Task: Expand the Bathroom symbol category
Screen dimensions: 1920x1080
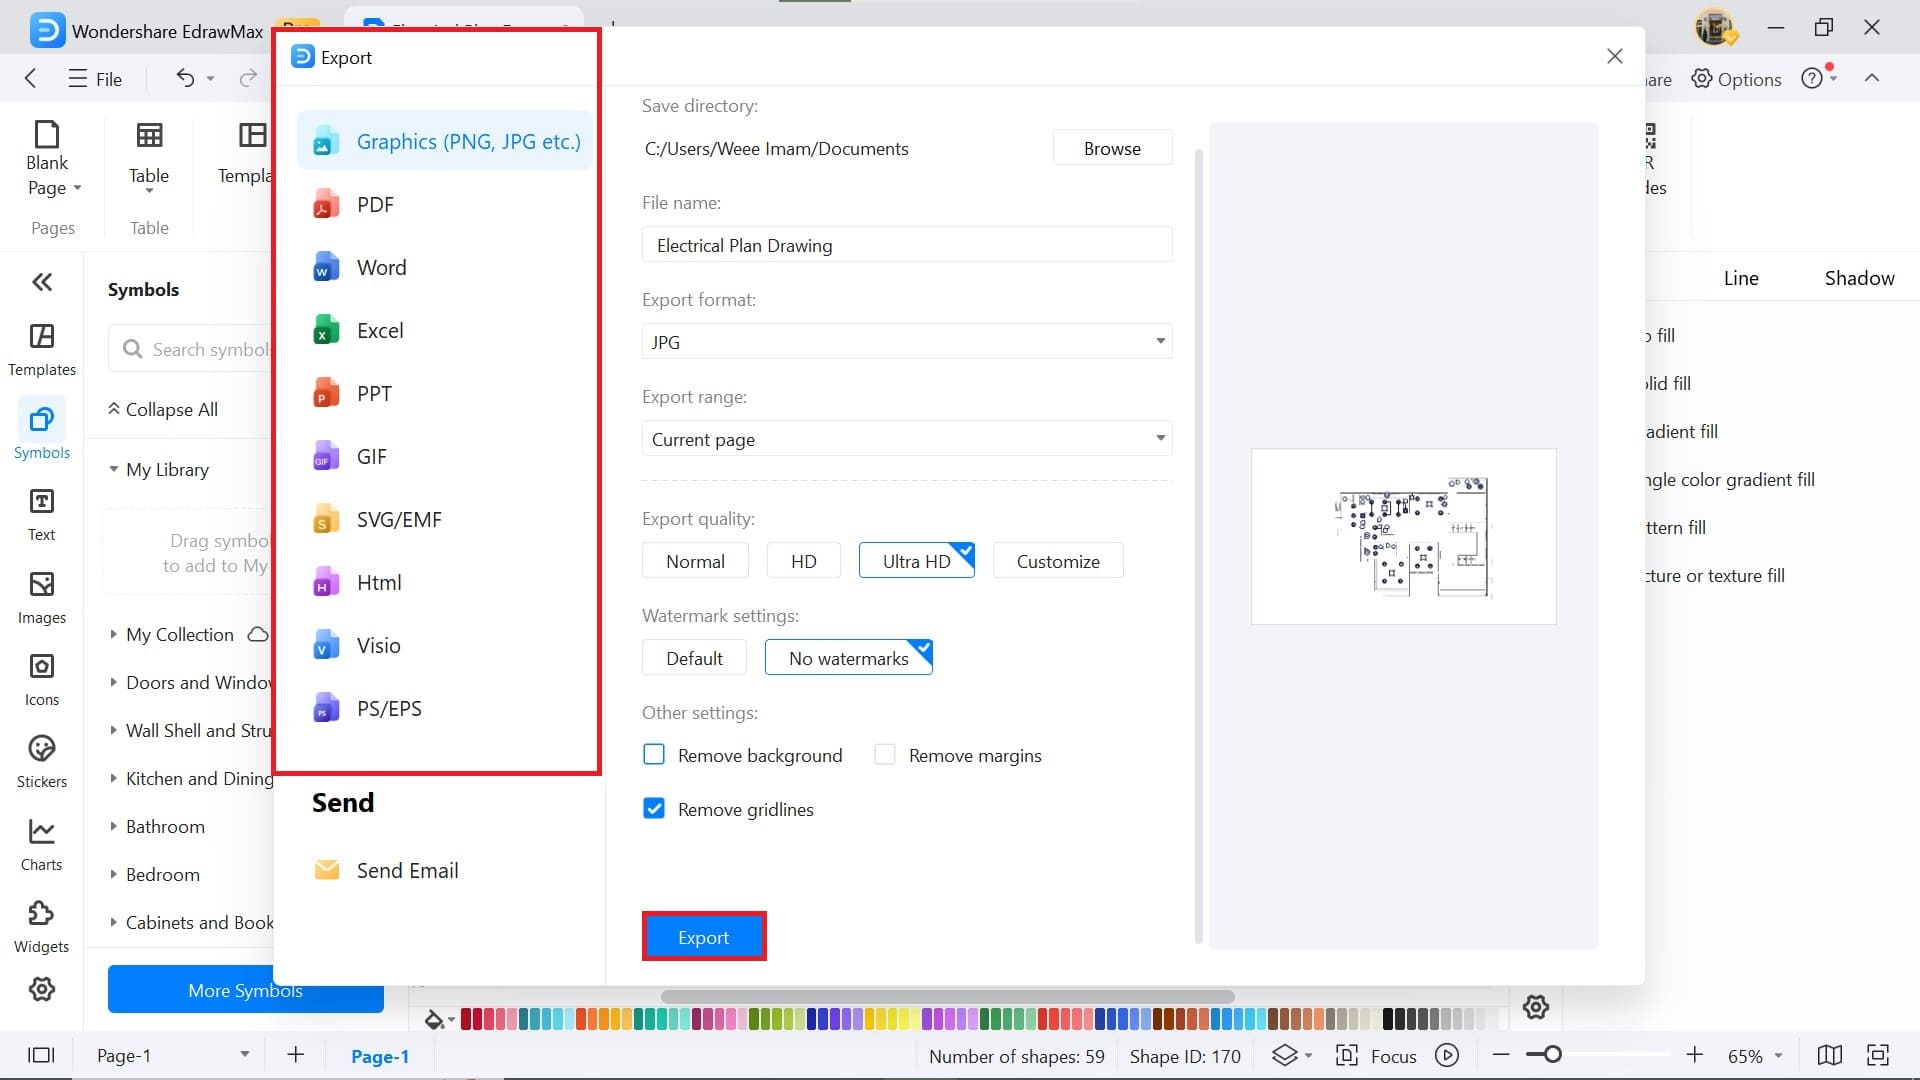Action: tap(113, 826)
